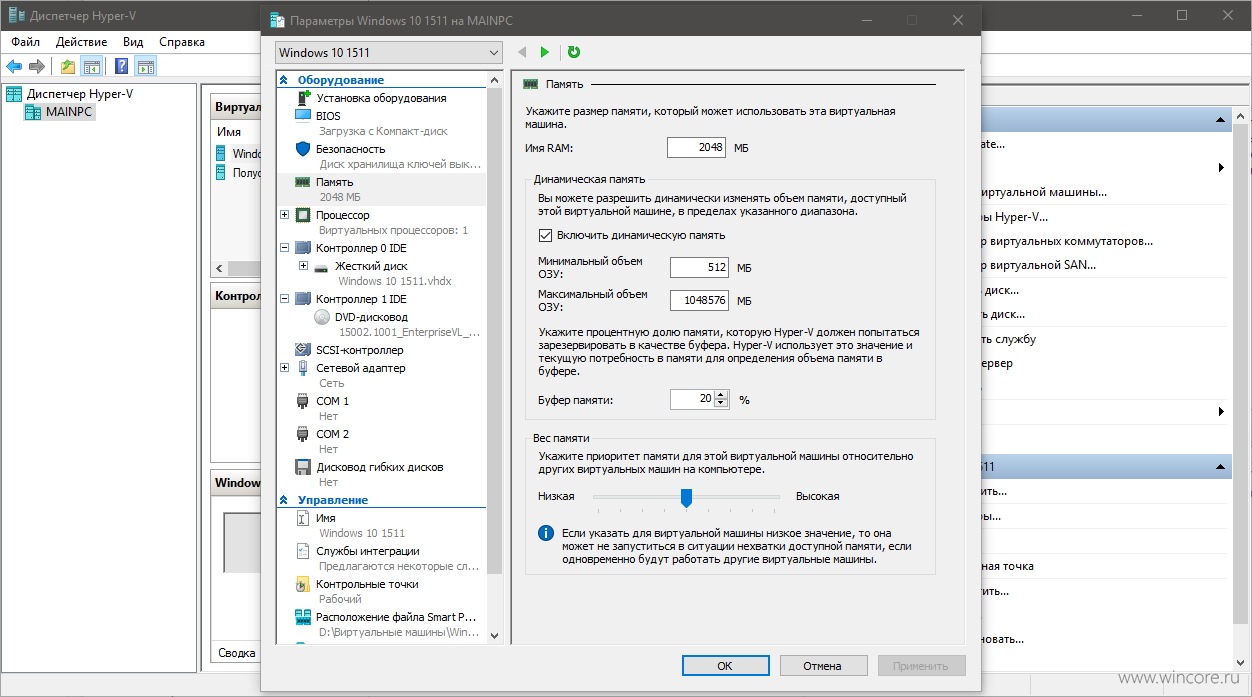Click the grey previous arrow in settings dialog
1252x697 pixels.
coord(522,52)
